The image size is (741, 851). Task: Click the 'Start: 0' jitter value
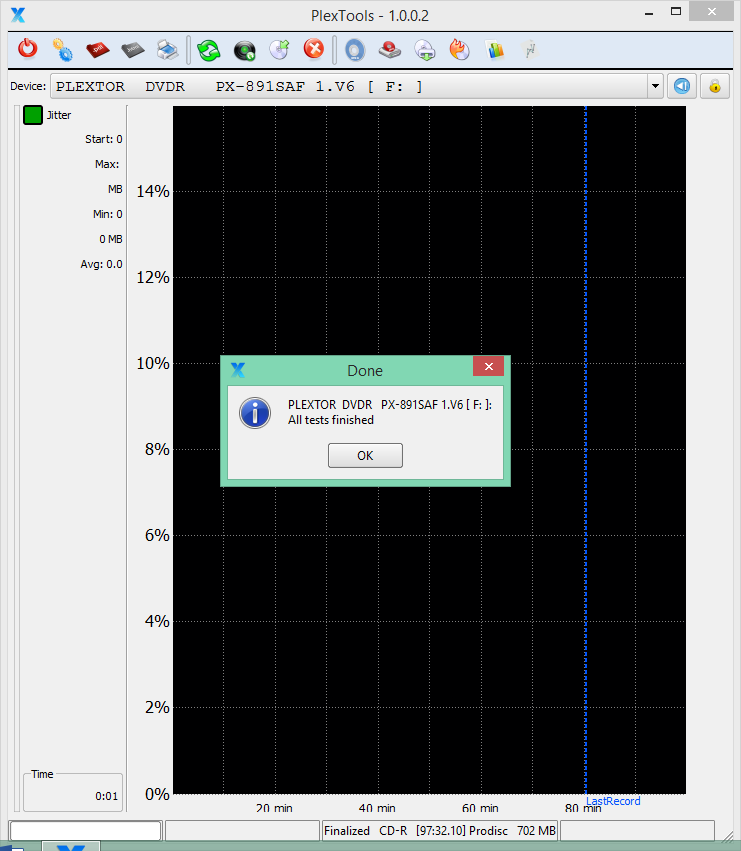[x=104, y=139]
